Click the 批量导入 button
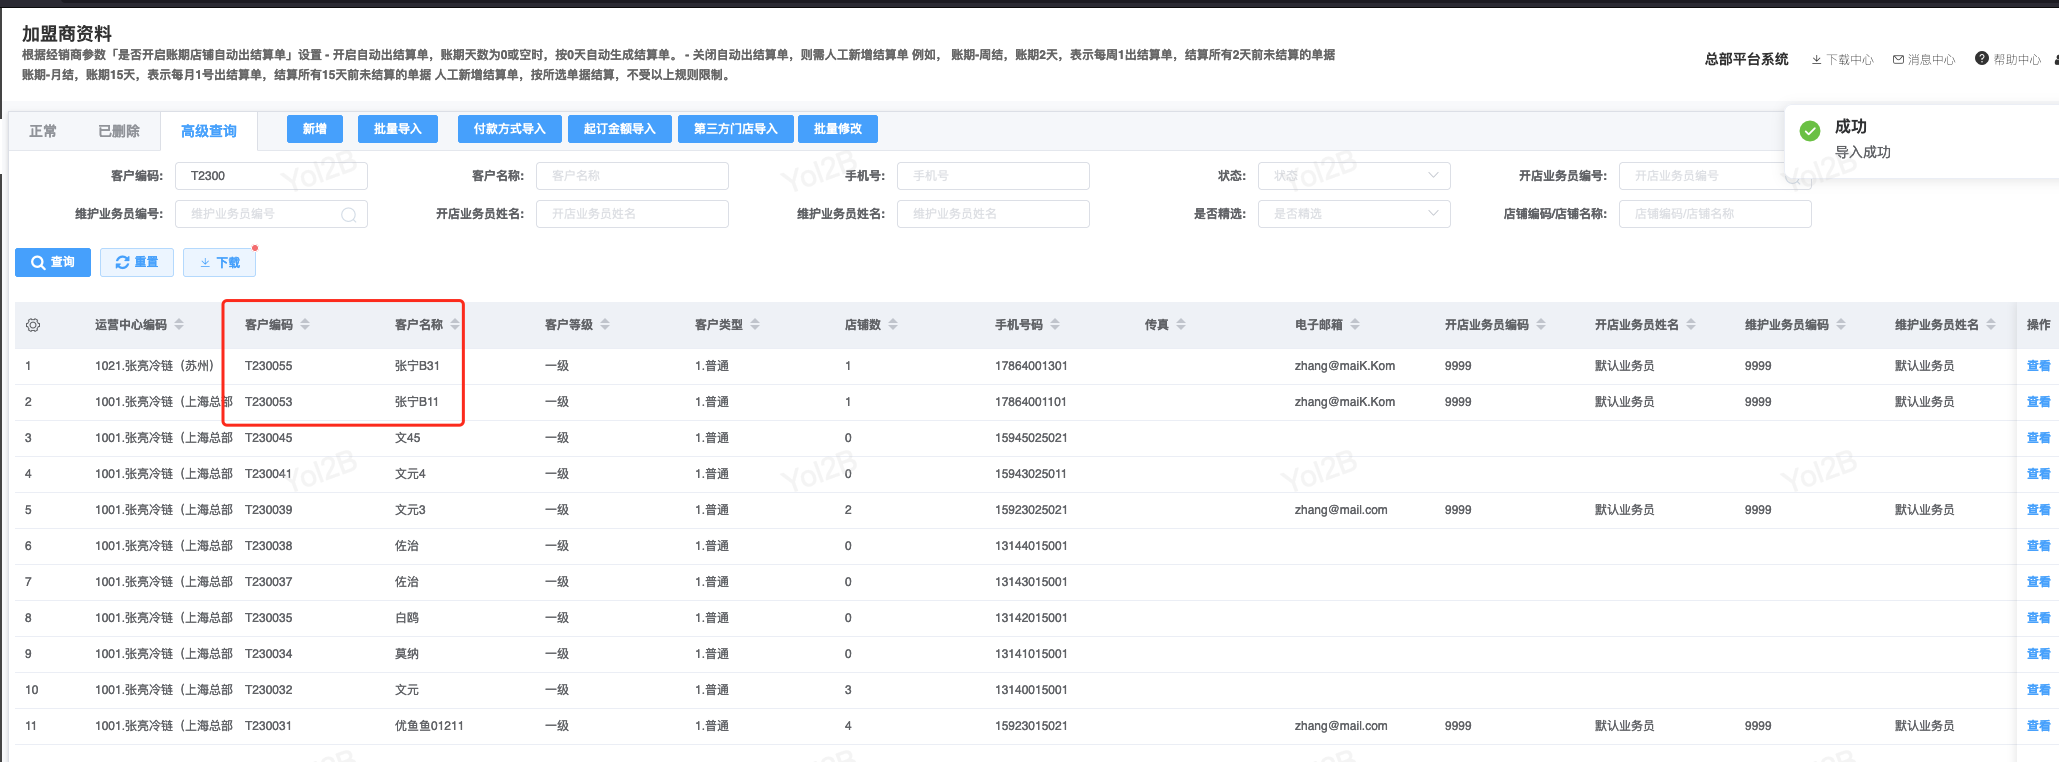This screenshot has width=2059, height=762. [x=398, y=129]
